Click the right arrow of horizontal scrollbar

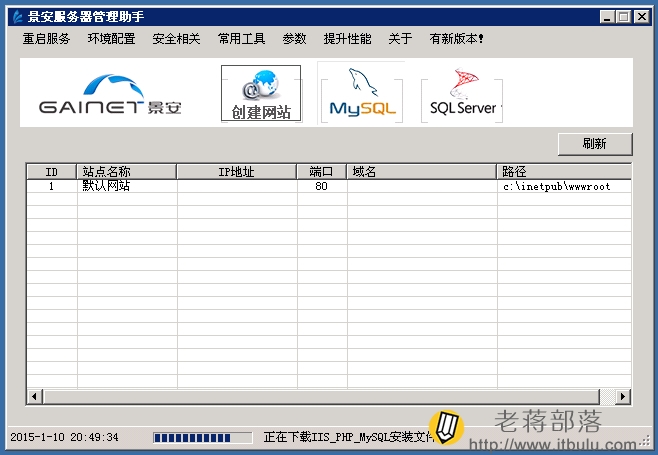coord(623,396)
